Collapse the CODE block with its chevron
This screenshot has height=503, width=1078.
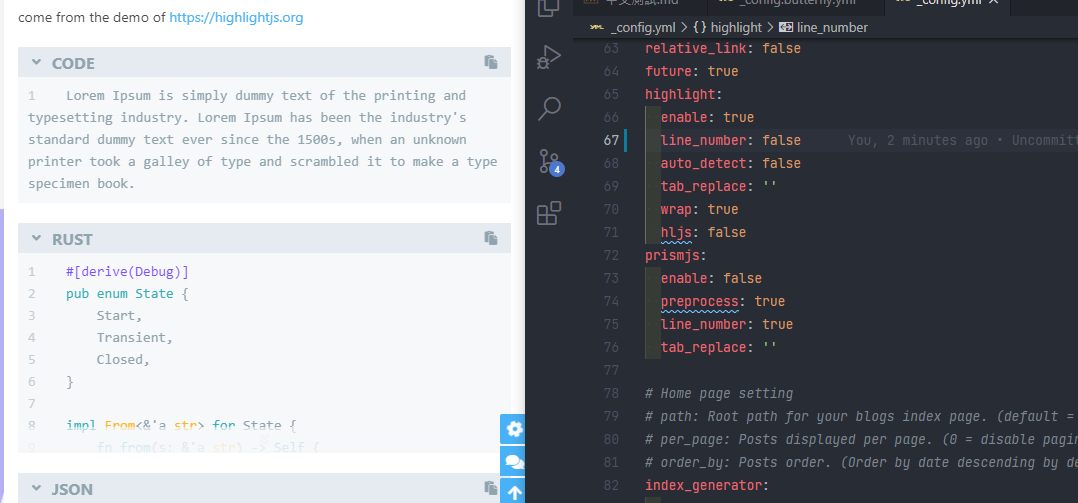pos(36,62)
